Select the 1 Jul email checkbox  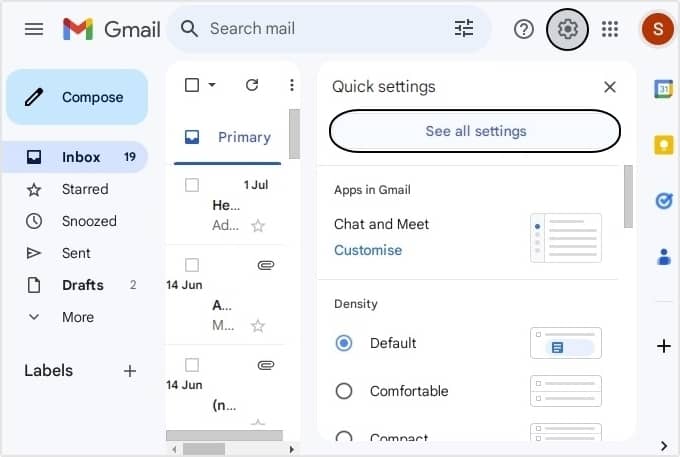192,185
